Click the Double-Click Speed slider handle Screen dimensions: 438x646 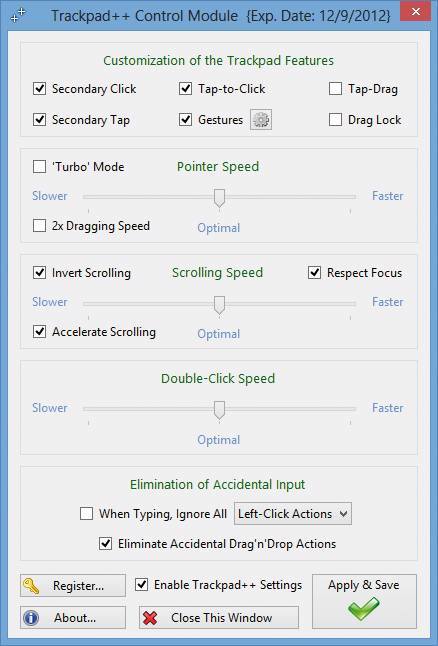pyautogui.click(x=219, y=410)
